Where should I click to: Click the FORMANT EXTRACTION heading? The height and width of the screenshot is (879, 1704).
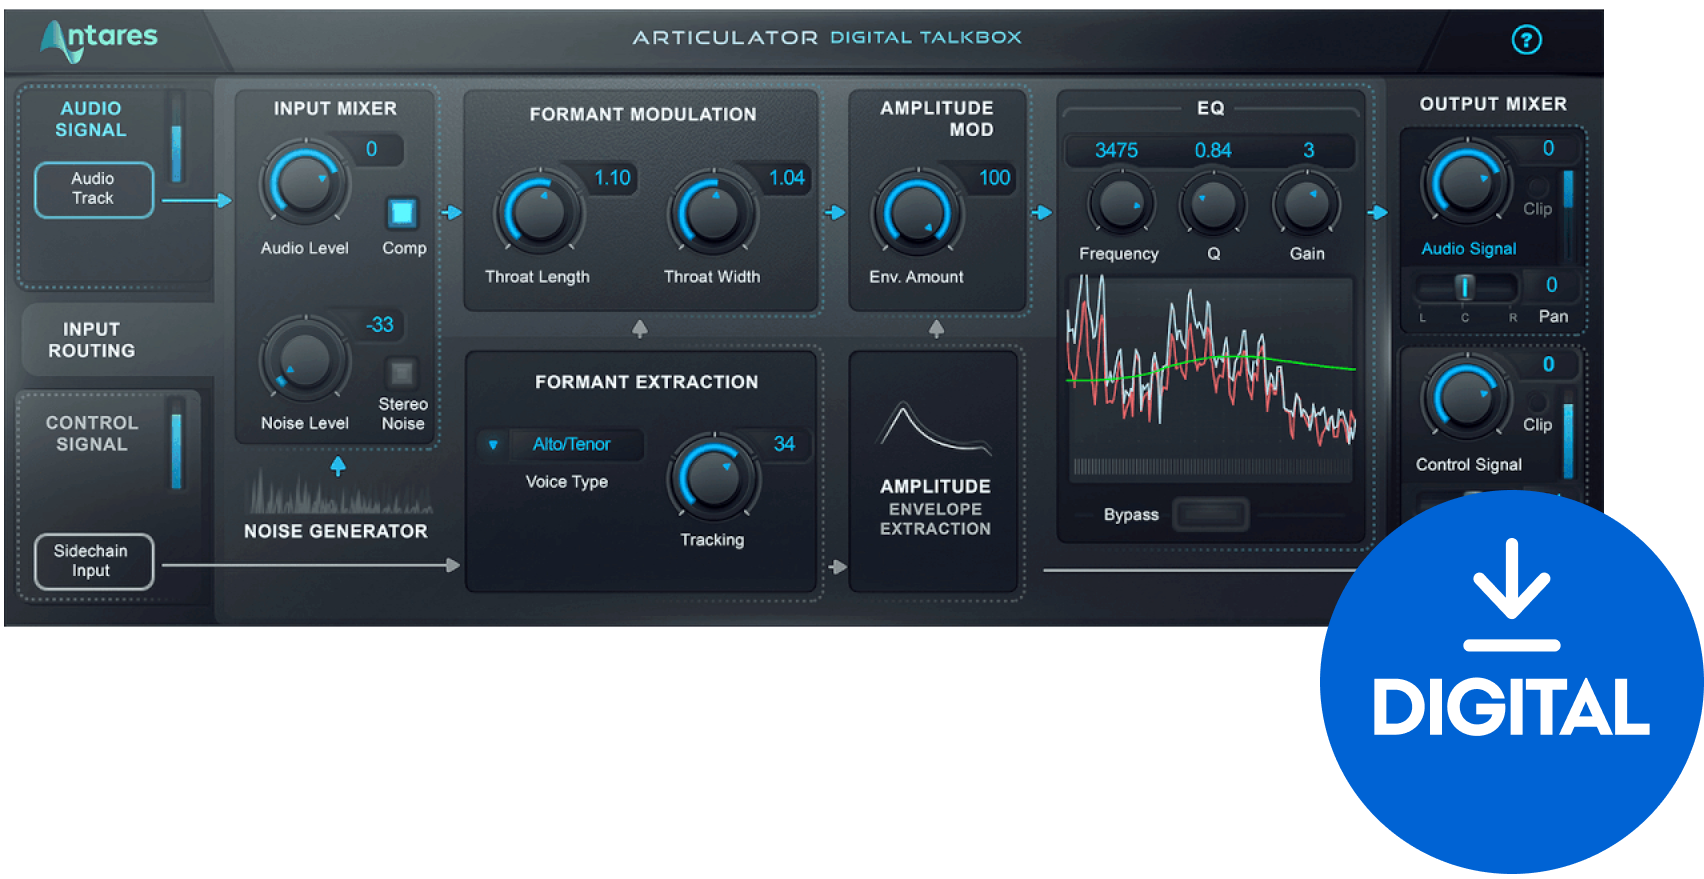[x=646, y=382]
